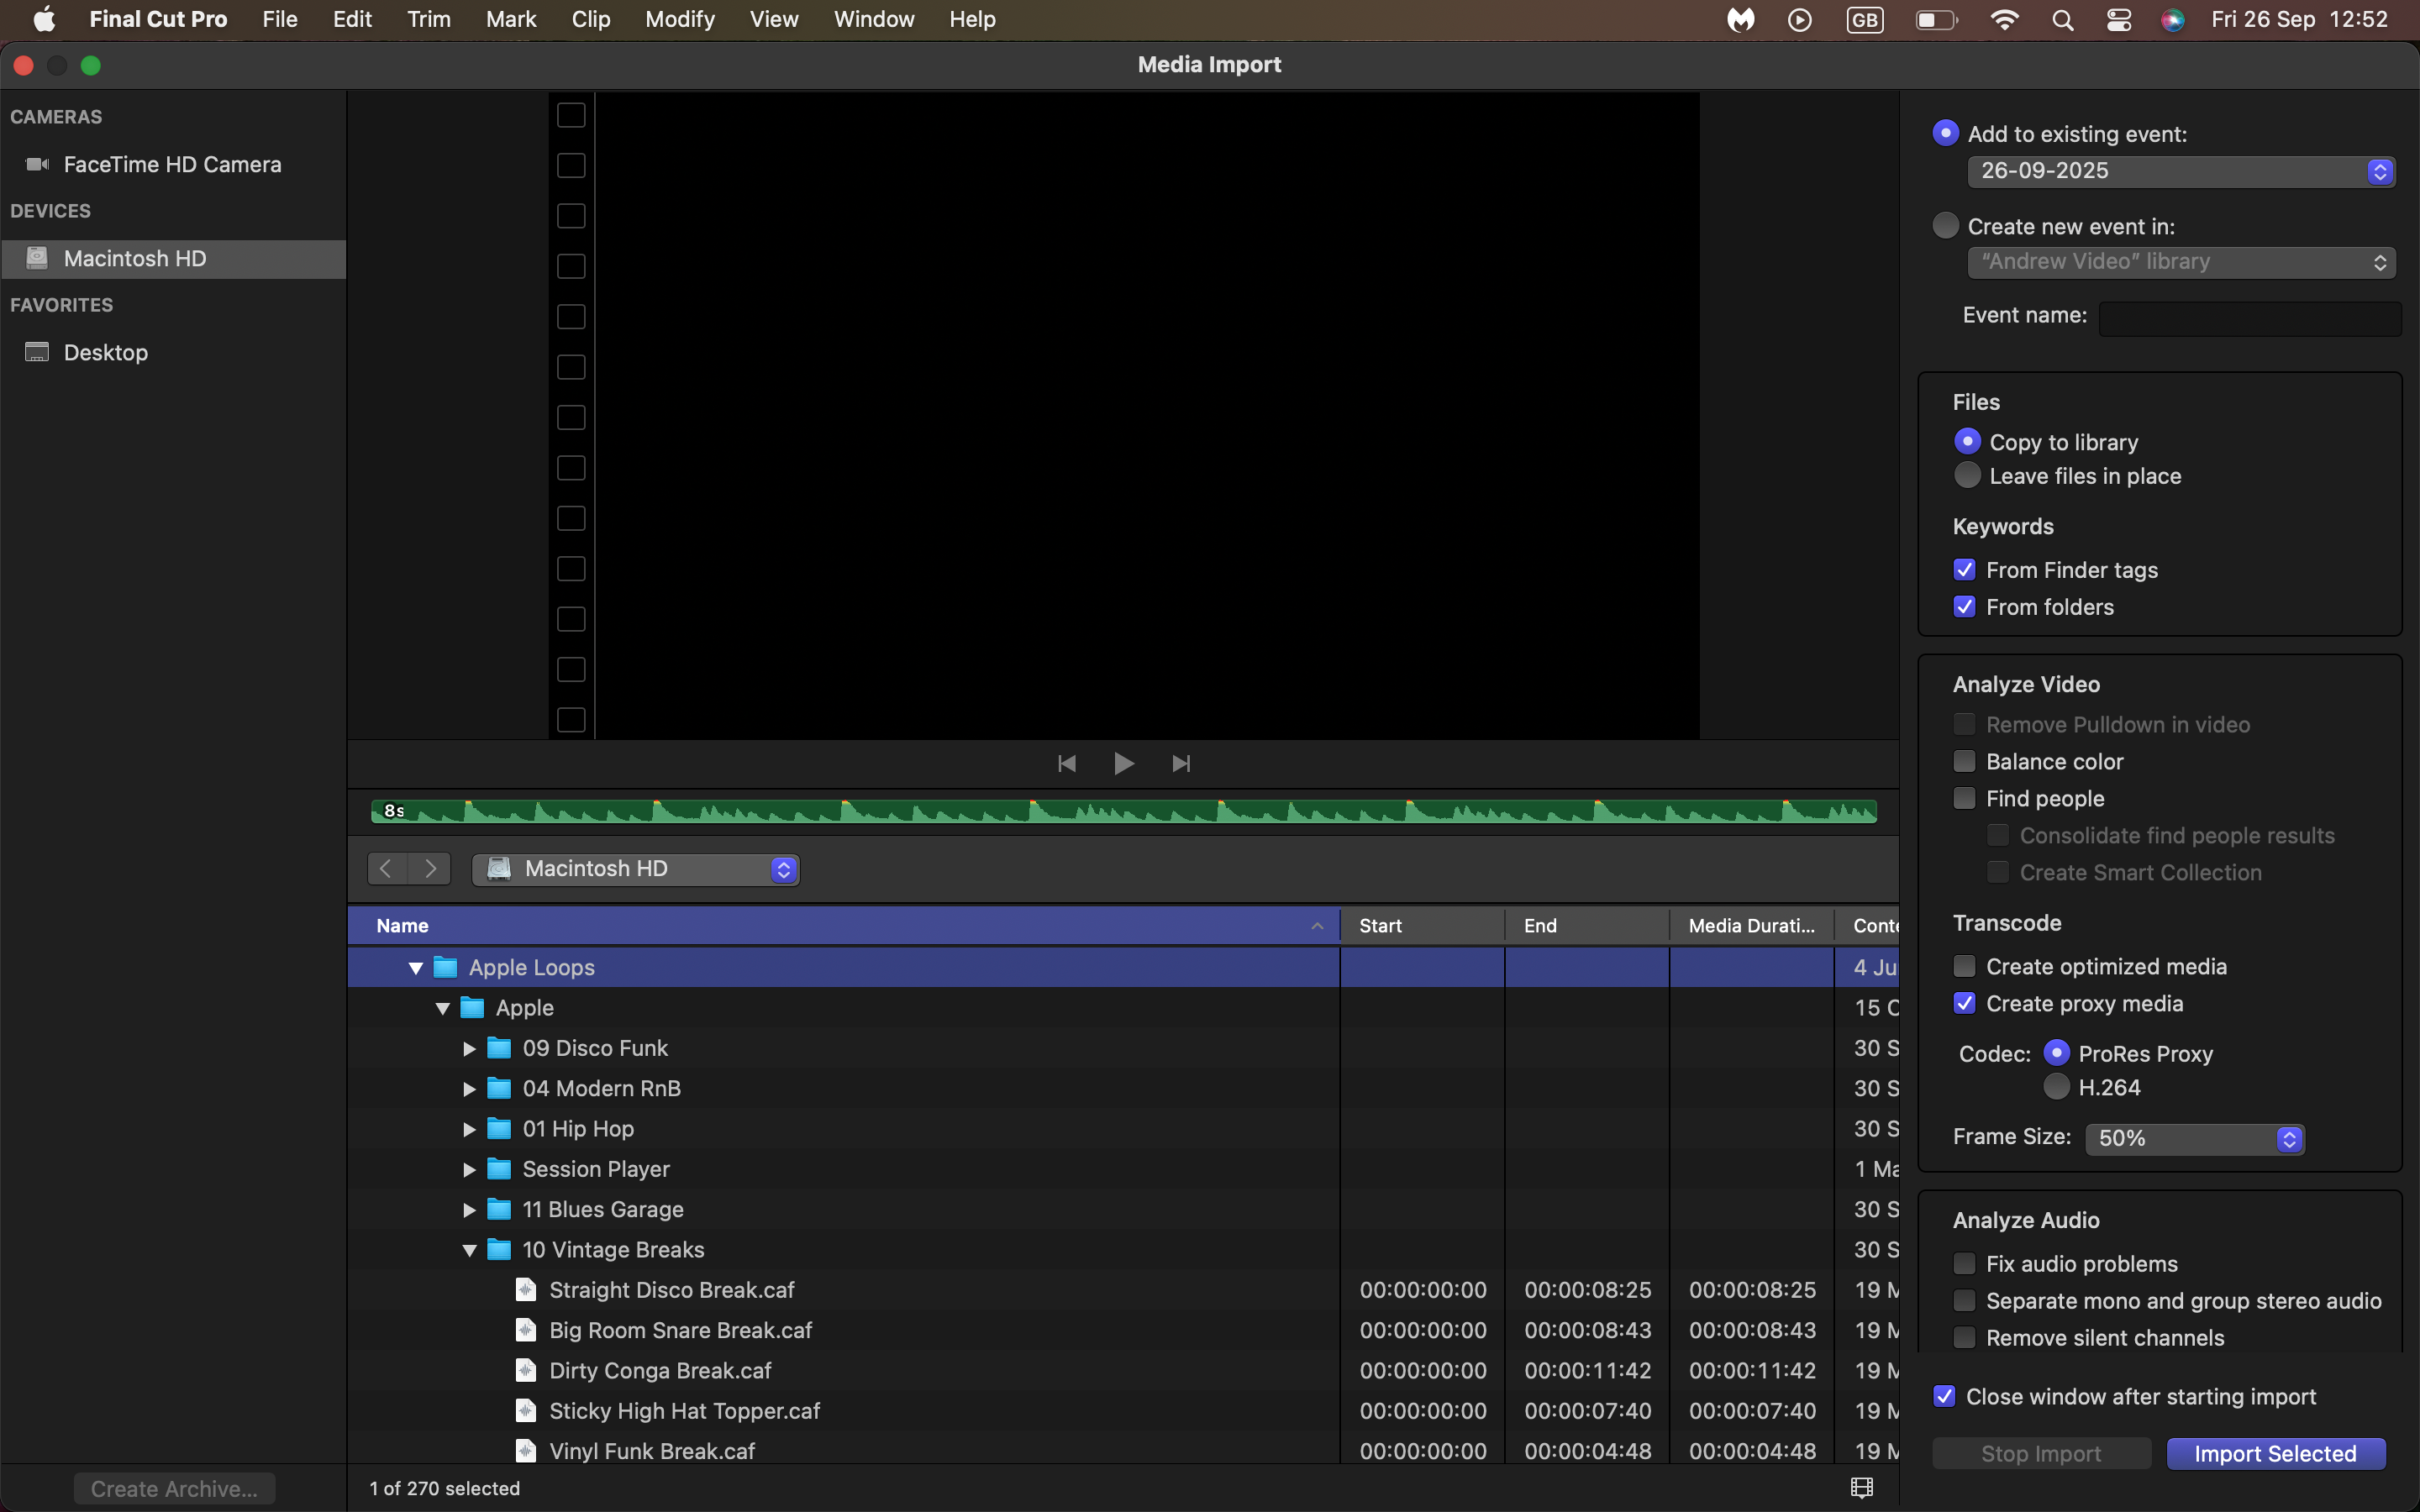Viewport: 2420px width, 1512px height.
Task: Enable Balance color checkbox
Action: click(x=1964, y=762)
